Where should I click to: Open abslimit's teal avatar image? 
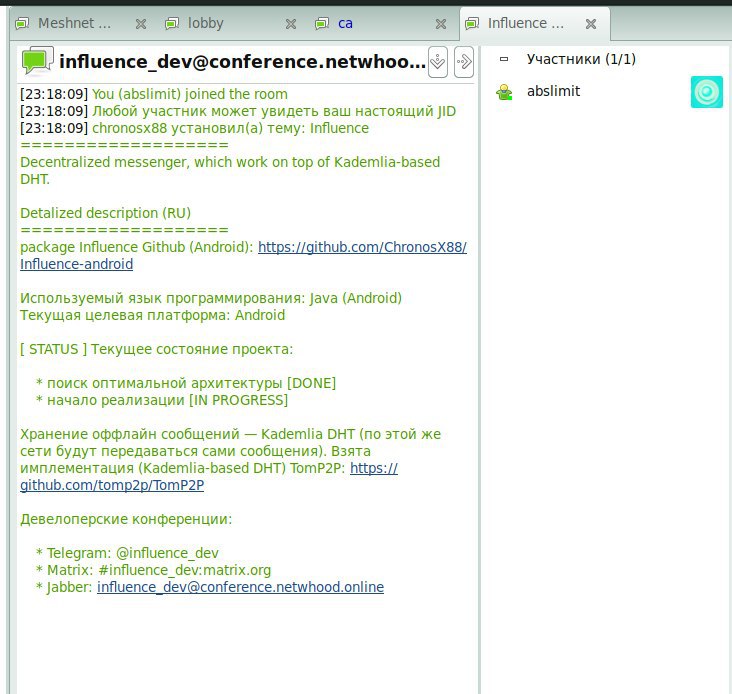pos(707,92)
